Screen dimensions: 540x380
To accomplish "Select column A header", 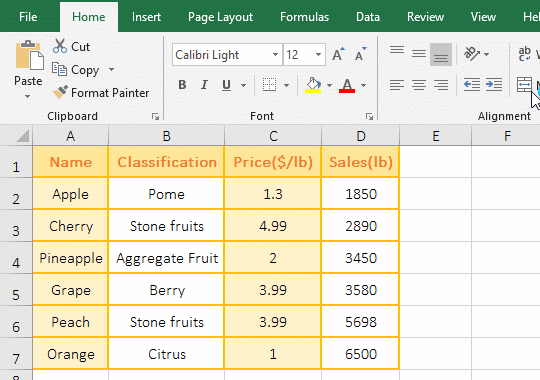I will tap(71, 136).
